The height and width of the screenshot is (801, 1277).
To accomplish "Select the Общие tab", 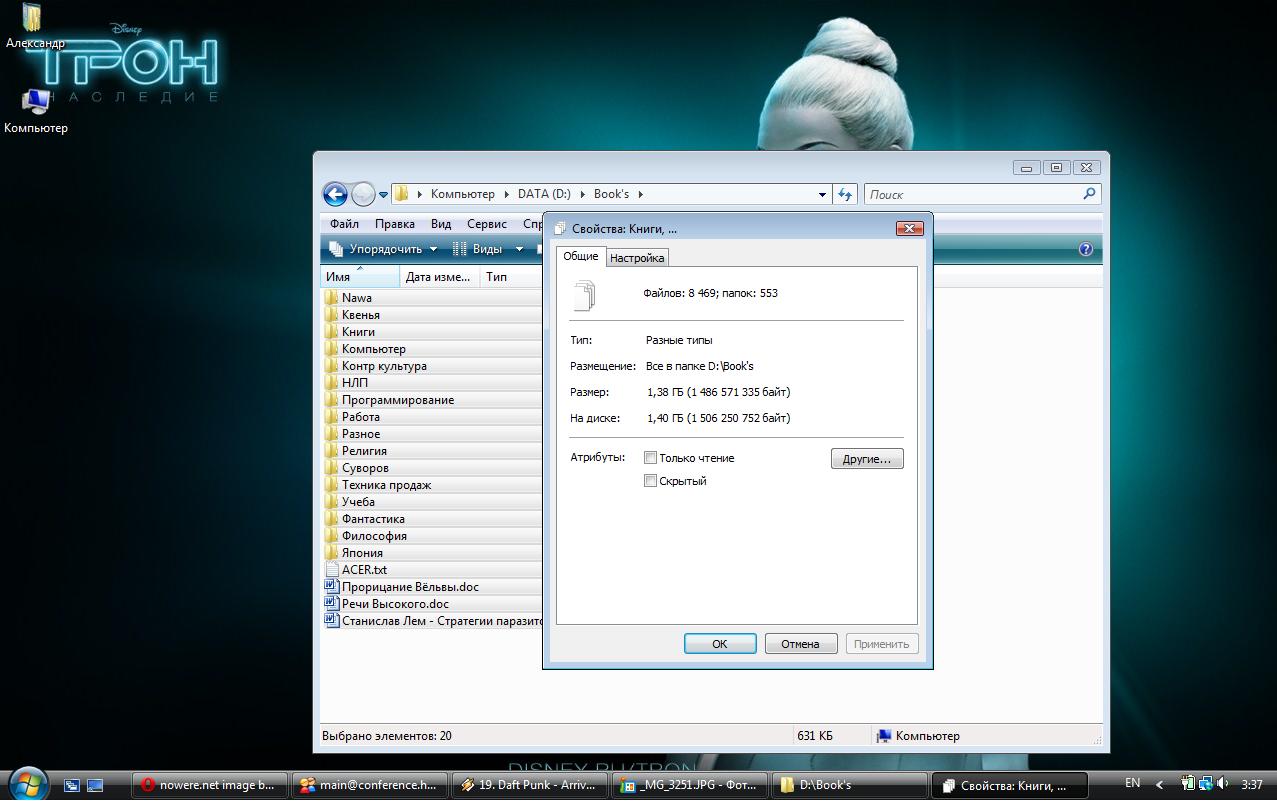I will click(581, 256).
